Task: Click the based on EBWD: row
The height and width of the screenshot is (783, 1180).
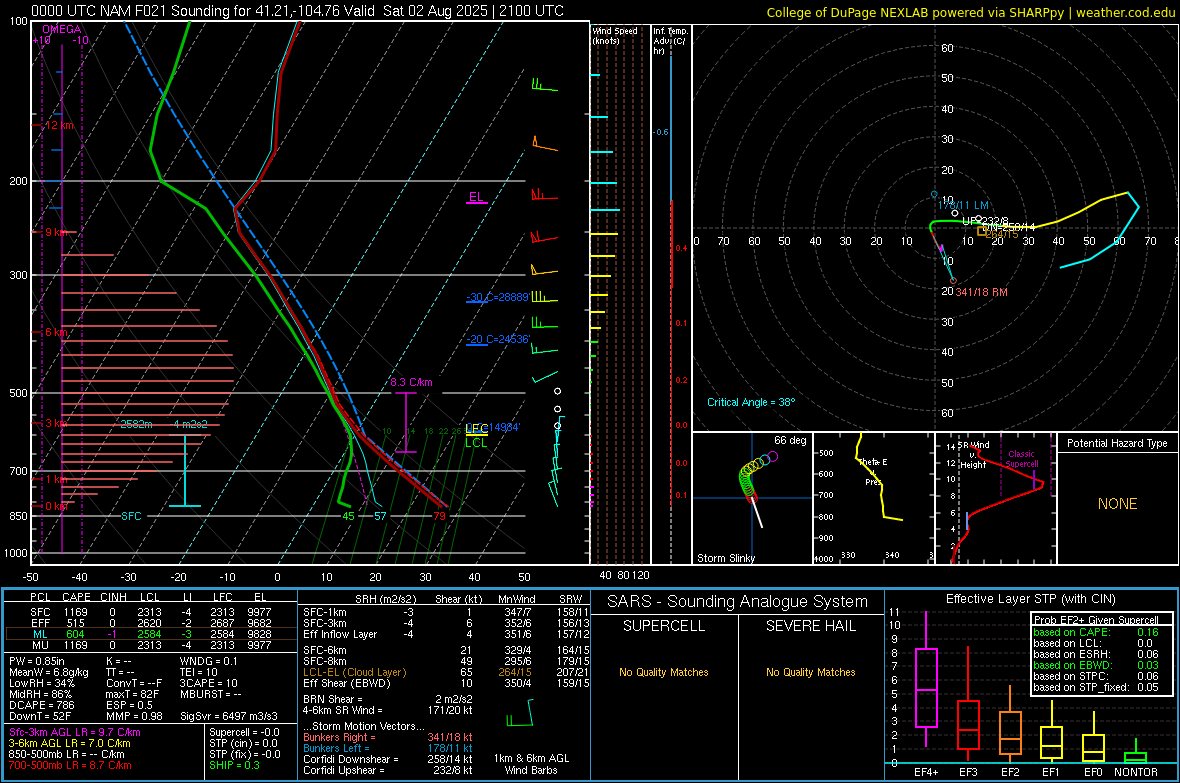Action: click(1096, 666)
